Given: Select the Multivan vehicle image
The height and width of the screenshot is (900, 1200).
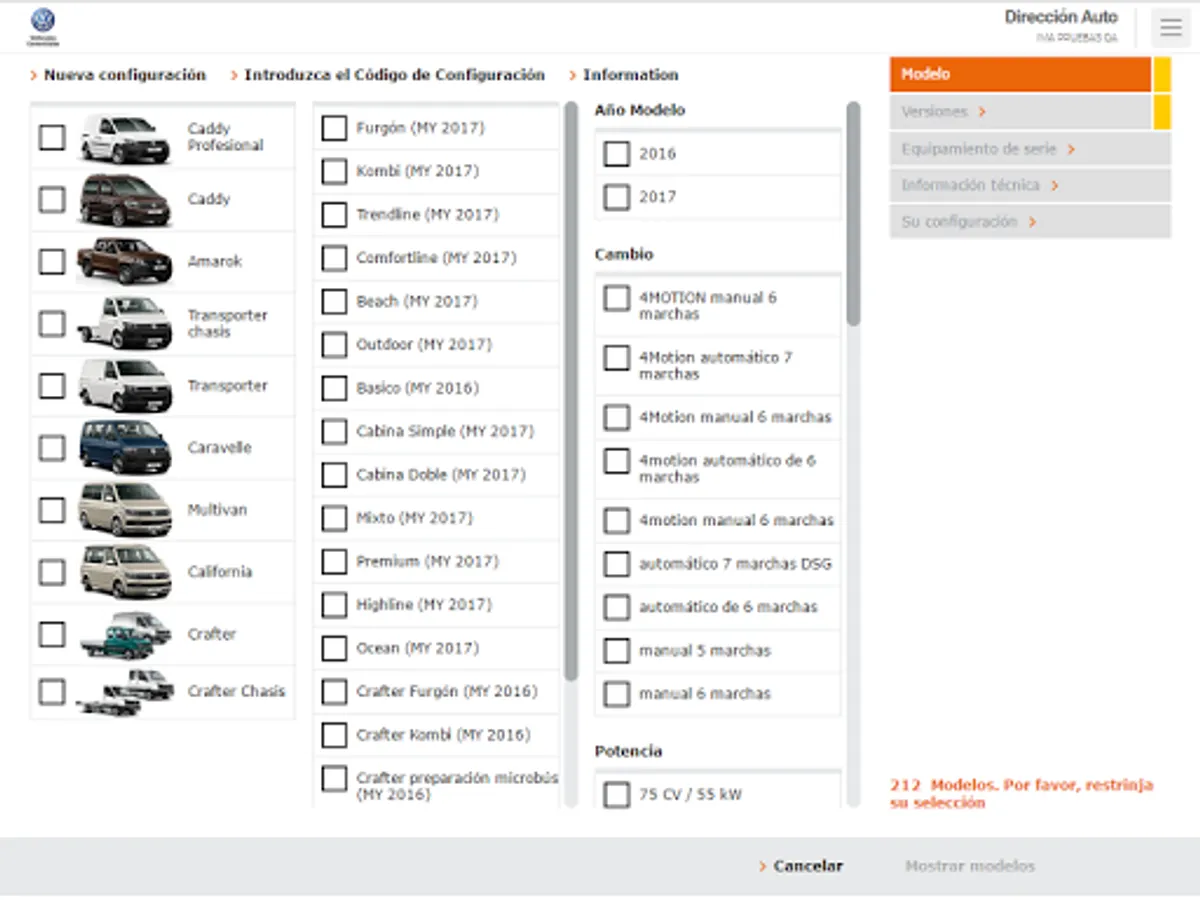Looking at the screenshot, I should click(125, 510).
